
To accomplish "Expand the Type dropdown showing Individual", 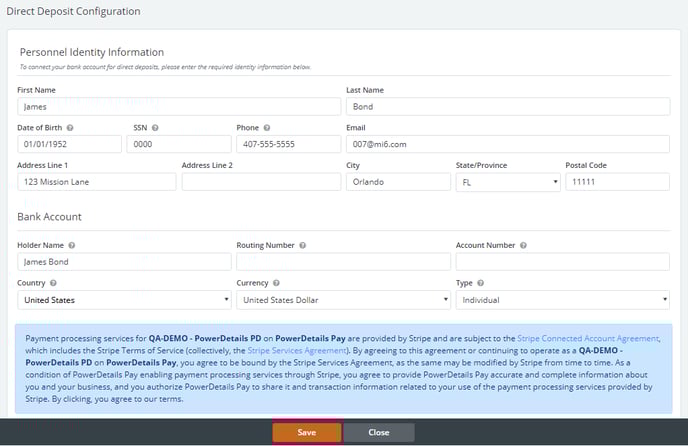I will (x=562, y=300).
